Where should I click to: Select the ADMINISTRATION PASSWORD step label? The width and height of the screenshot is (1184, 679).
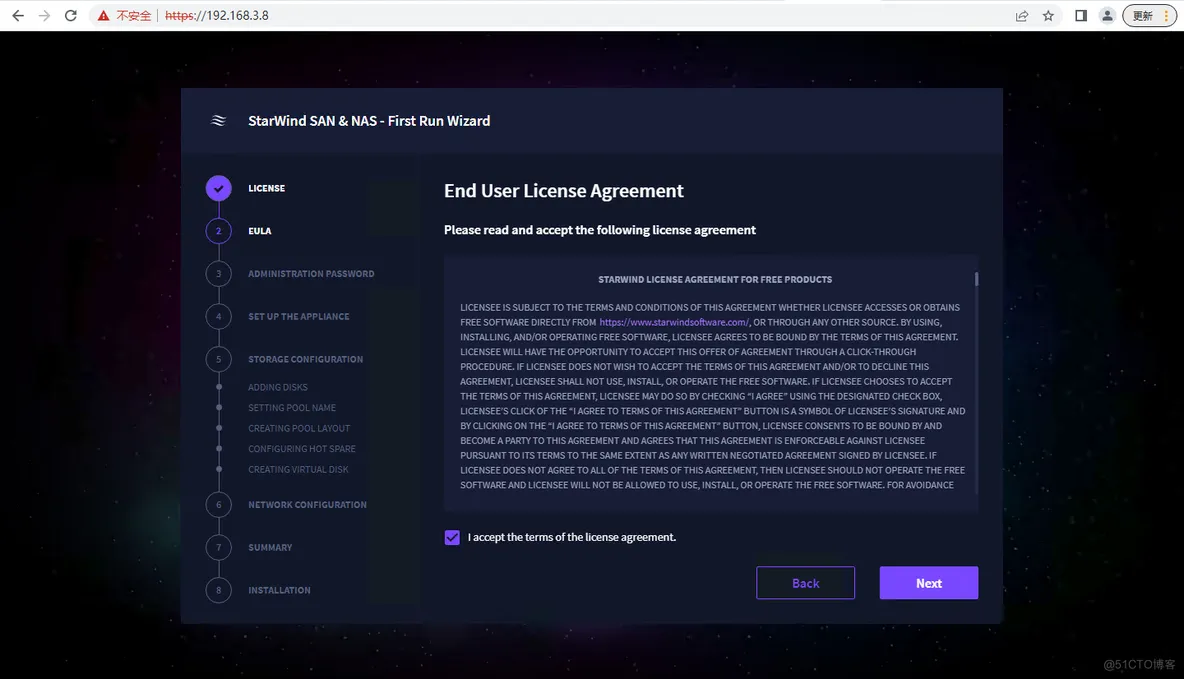(311, 273)
